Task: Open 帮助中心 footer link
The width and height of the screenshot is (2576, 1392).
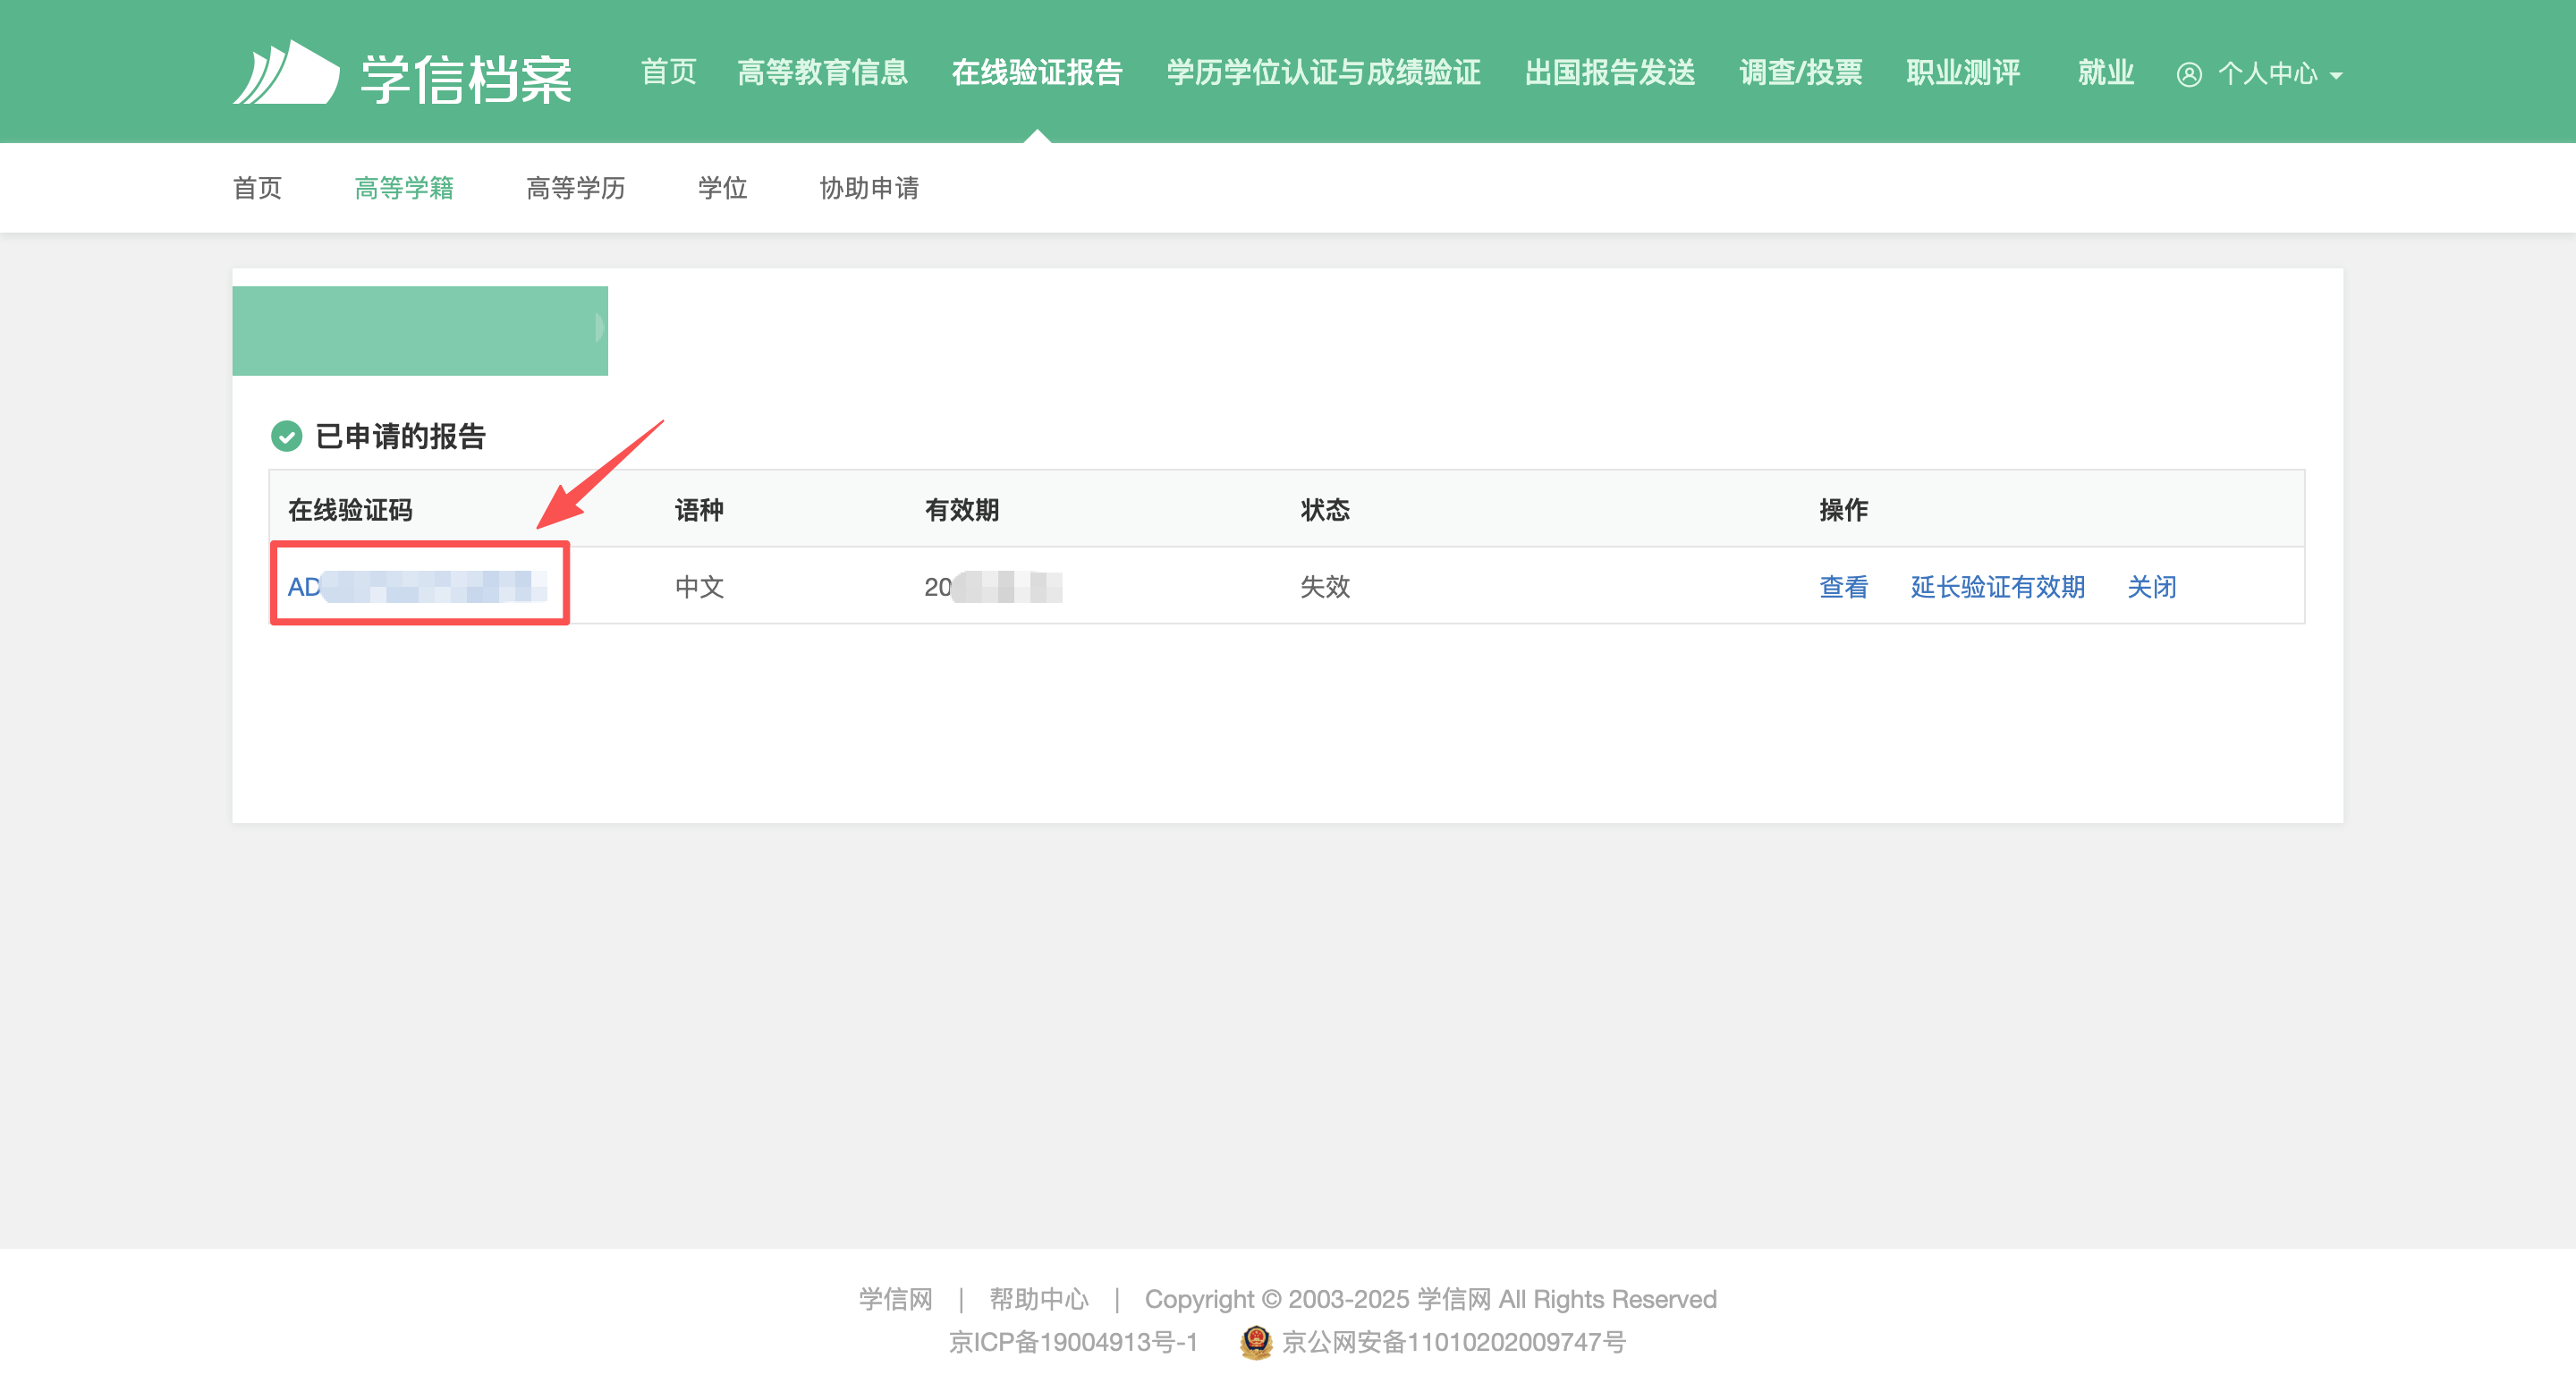Action: 1038,1299
